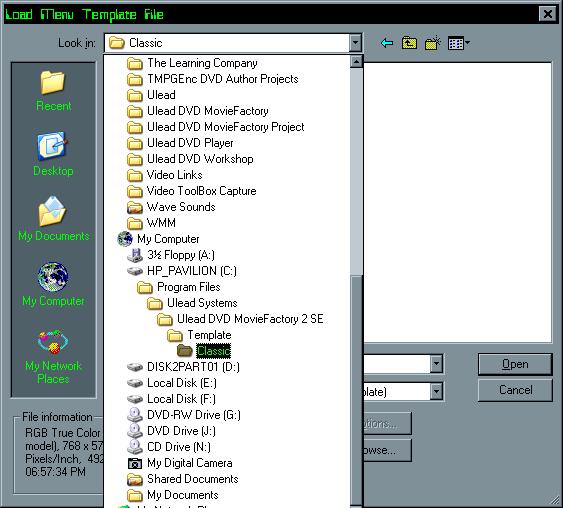
Task: Select DVD Drive (J:)
Action: click(172, 431)
